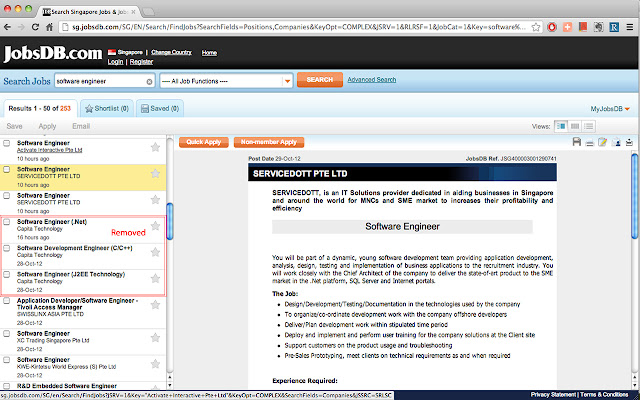Reload the page with refresh icon

[x=35, y=27]
